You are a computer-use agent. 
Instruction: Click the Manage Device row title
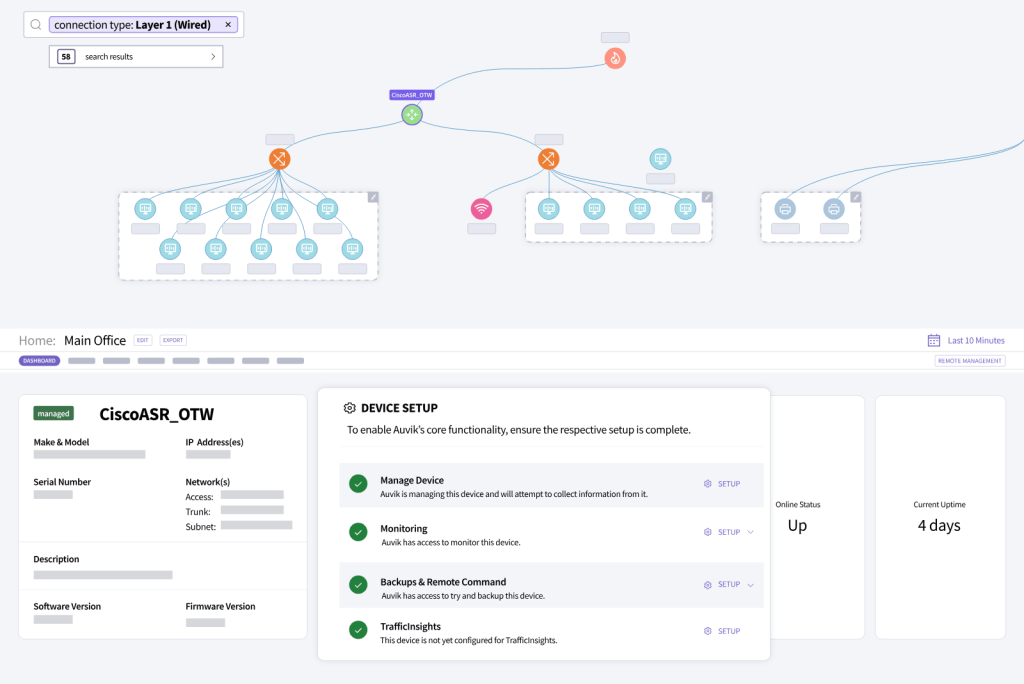tap(412, 480)
